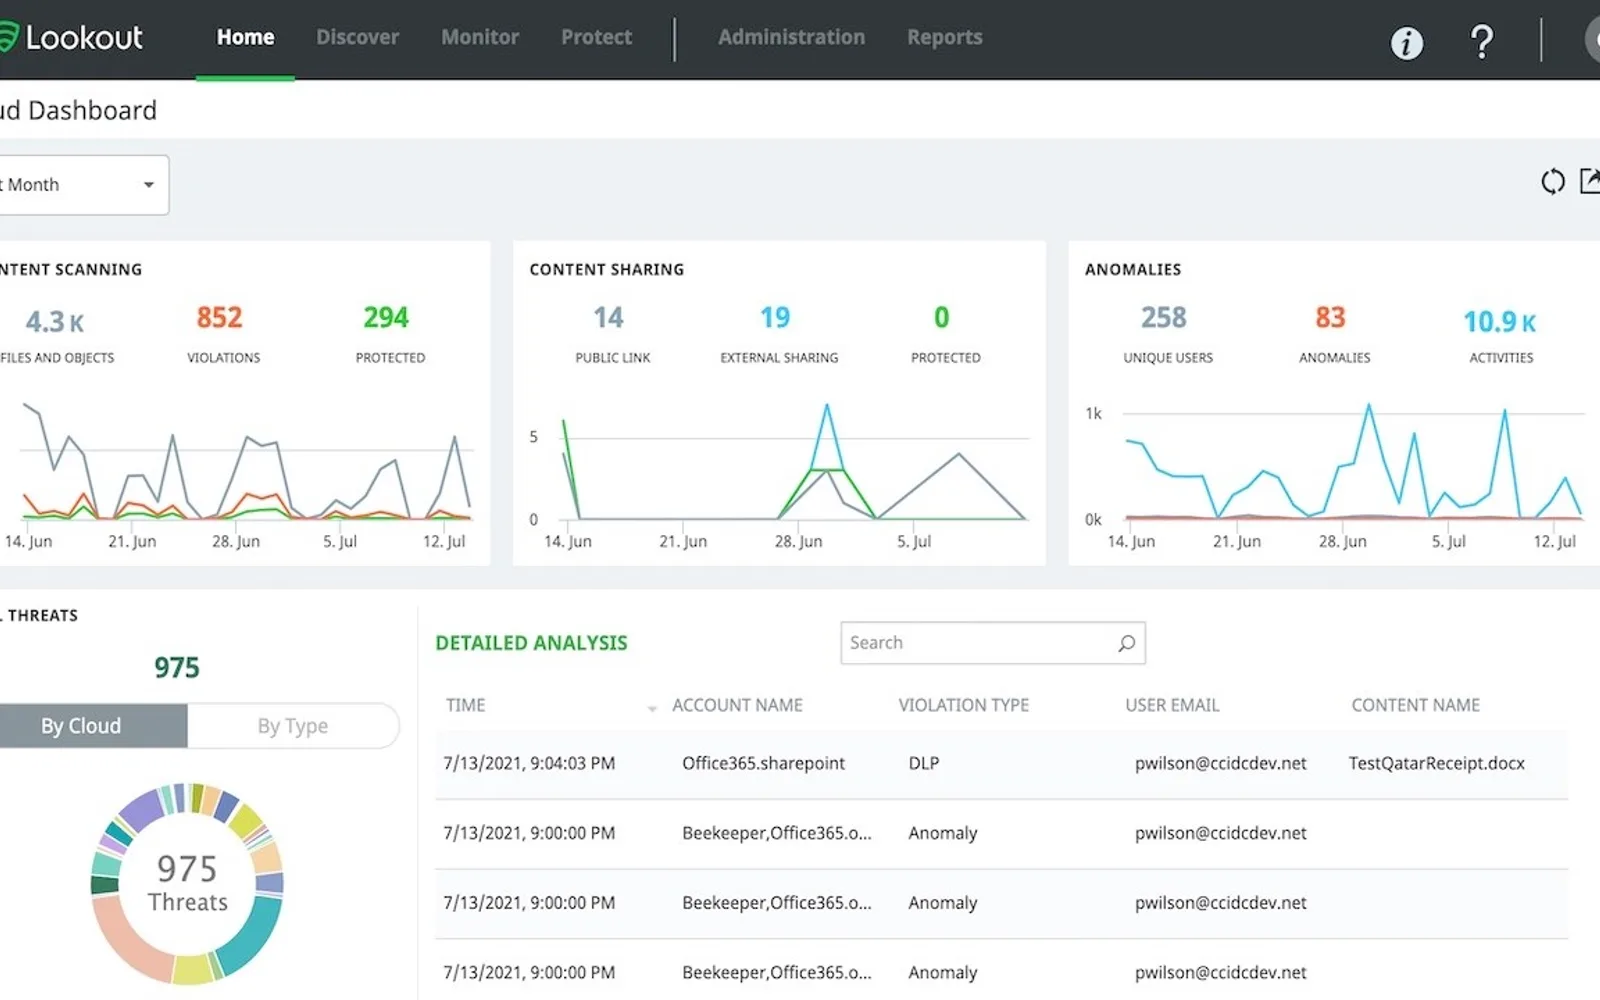
Task: Click the USER EMAIL column header
Action: (x=1172, y=705)
